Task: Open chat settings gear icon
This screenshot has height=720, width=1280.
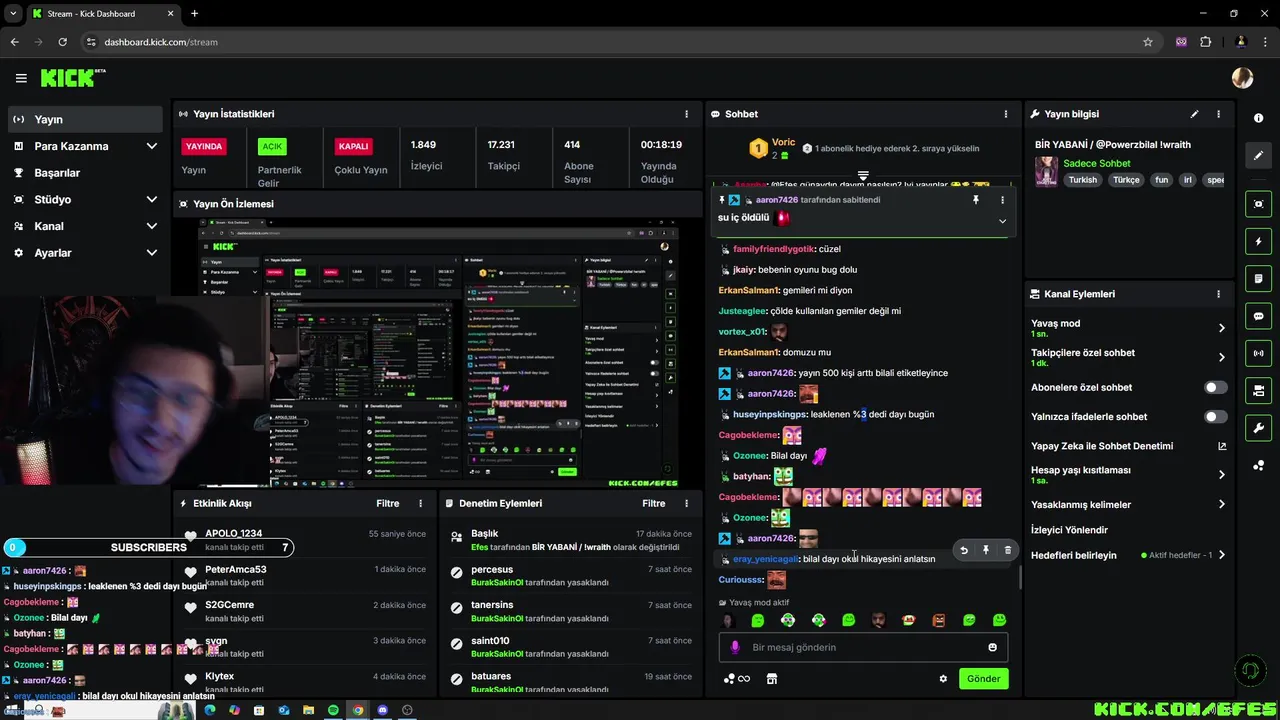Action: pos(943,679)
